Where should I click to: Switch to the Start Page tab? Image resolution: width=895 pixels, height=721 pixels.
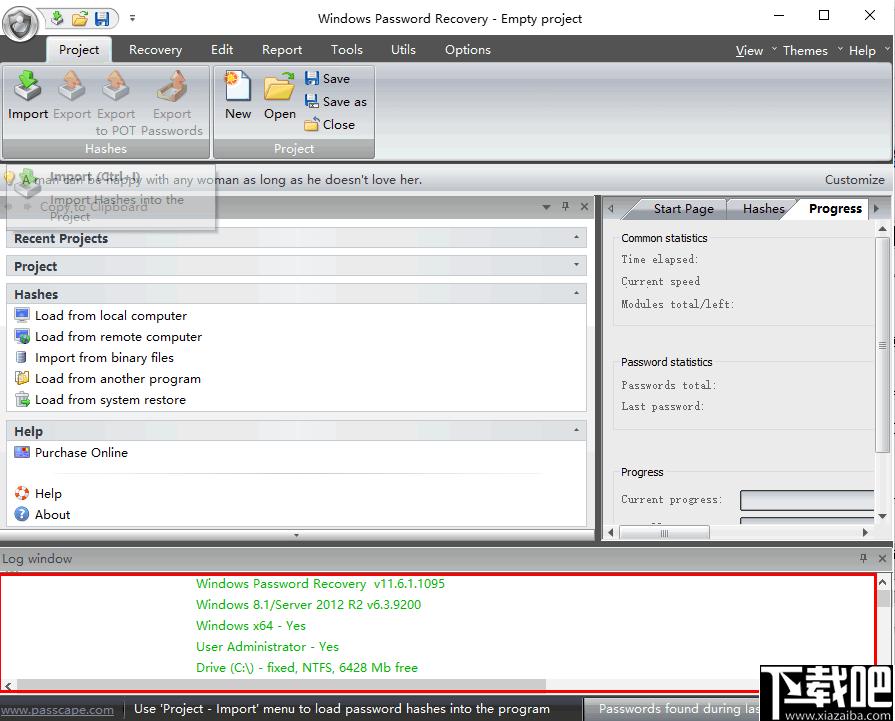point(683,209)
